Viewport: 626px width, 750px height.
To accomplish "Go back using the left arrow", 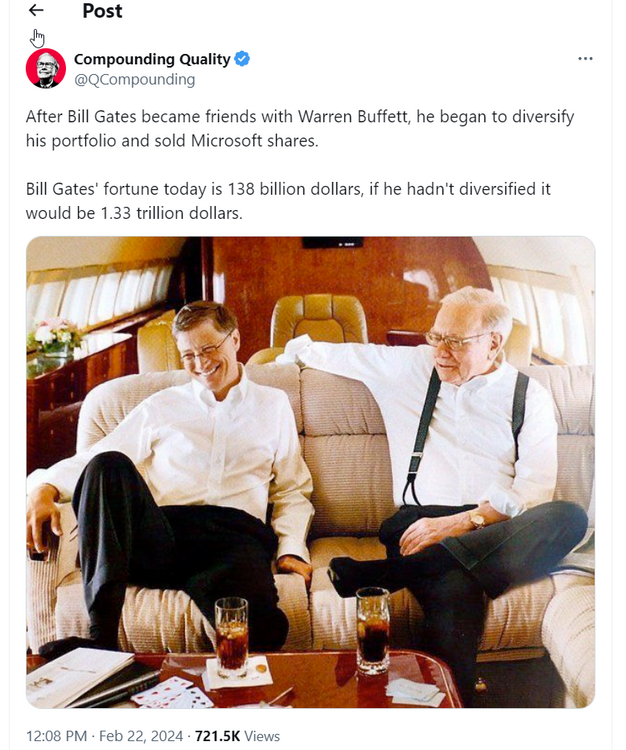I will coord(36,10).
